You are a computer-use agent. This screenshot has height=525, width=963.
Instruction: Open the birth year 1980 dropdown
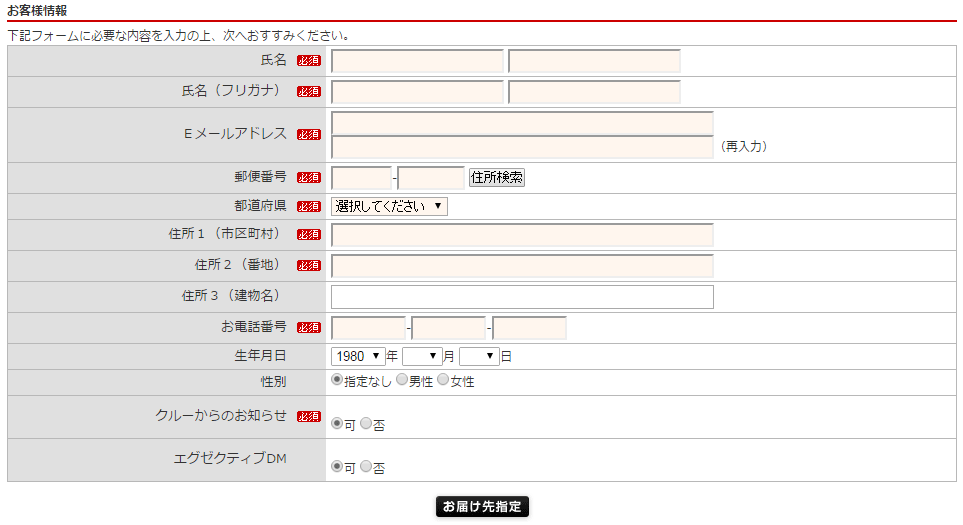(358, 356)
